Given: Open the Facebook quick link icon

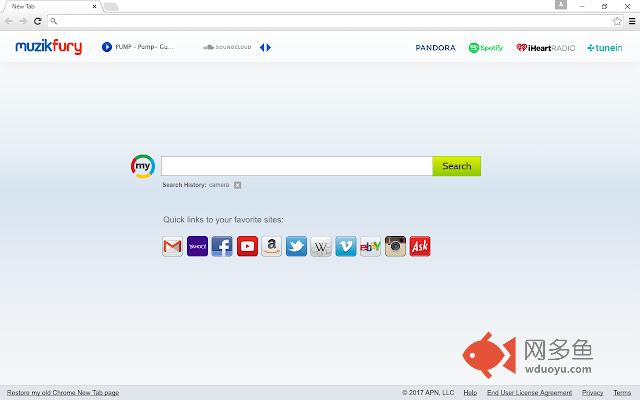Looking at the screenshot, I should 222,246.
